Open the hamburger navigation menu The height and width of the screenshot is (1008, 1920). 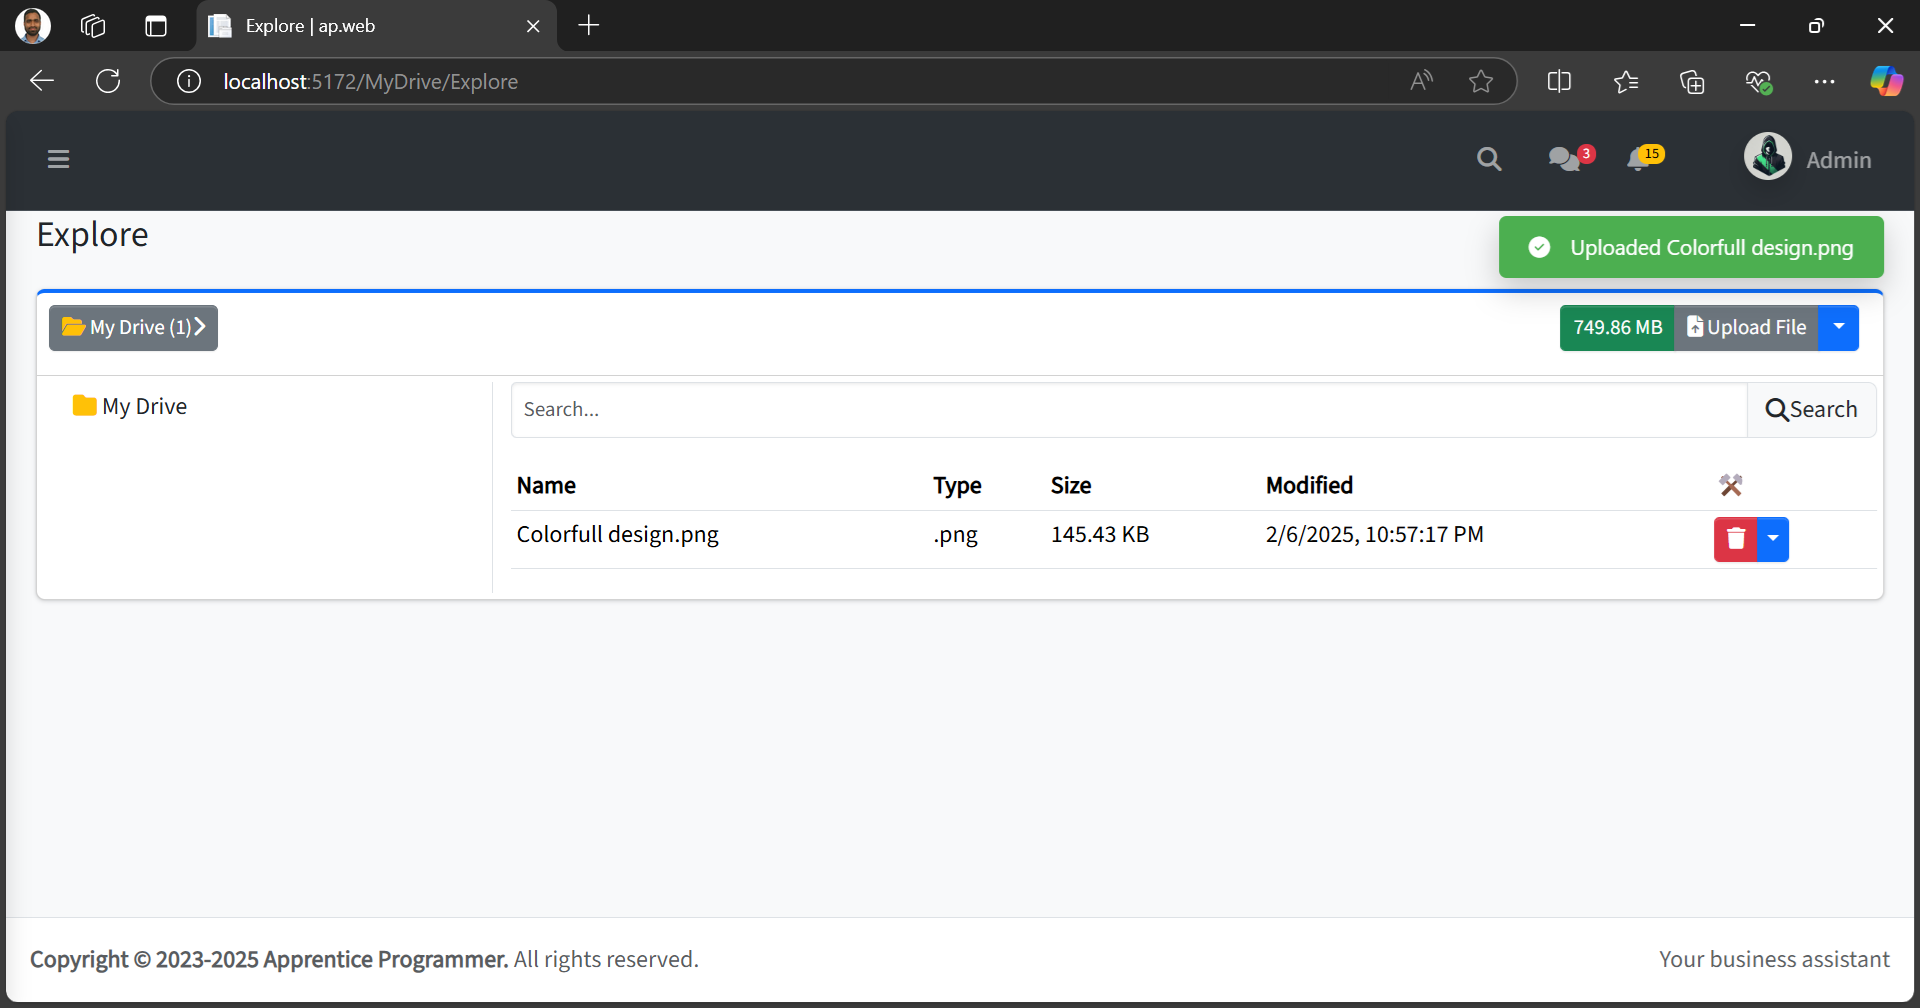pos(58,159)
